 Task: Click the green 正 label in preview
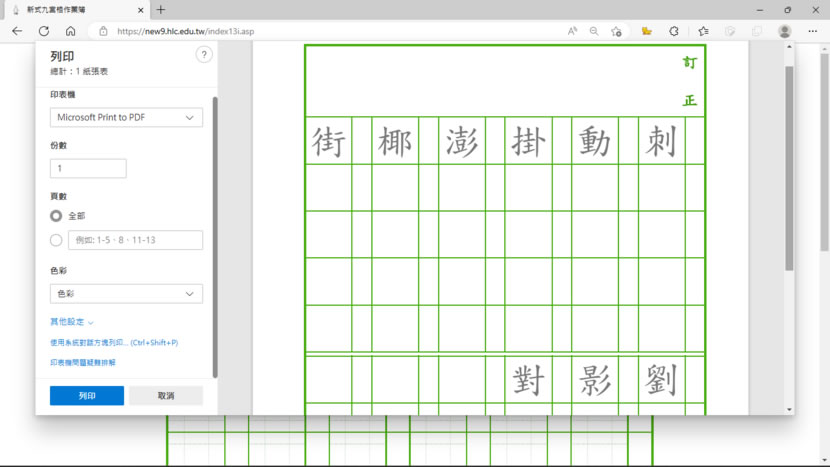(x=690, y=100)
